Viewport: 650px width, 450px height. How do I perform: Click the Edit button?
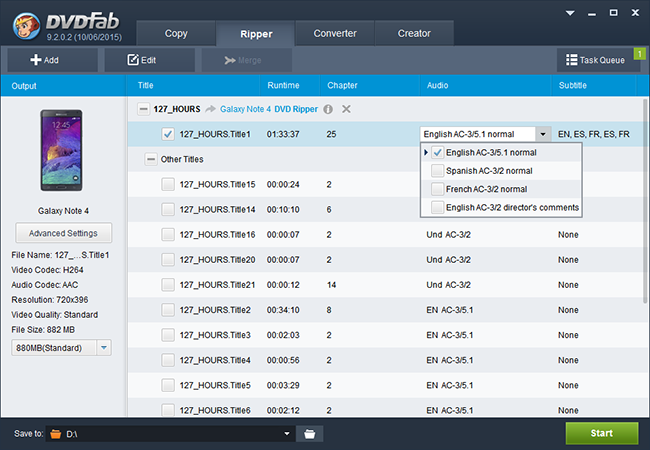click(150, 60)
